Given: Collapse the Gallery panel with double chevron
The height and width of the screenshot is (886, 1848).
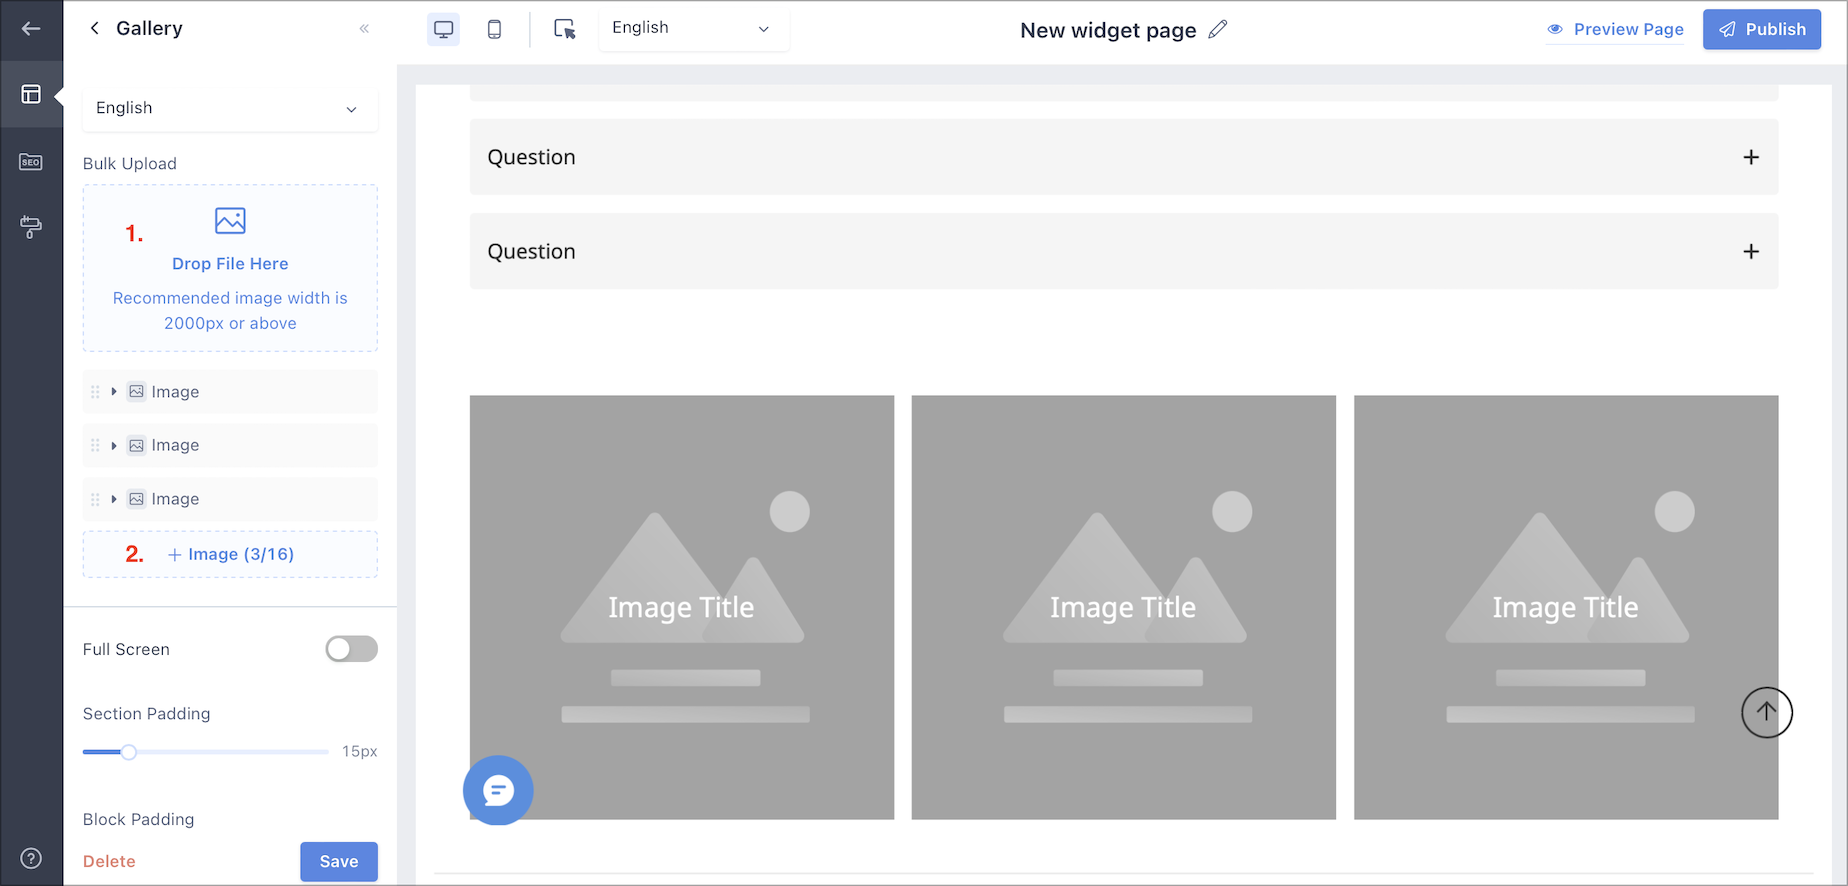Looking at the screenshot, I should click(364, 28).
